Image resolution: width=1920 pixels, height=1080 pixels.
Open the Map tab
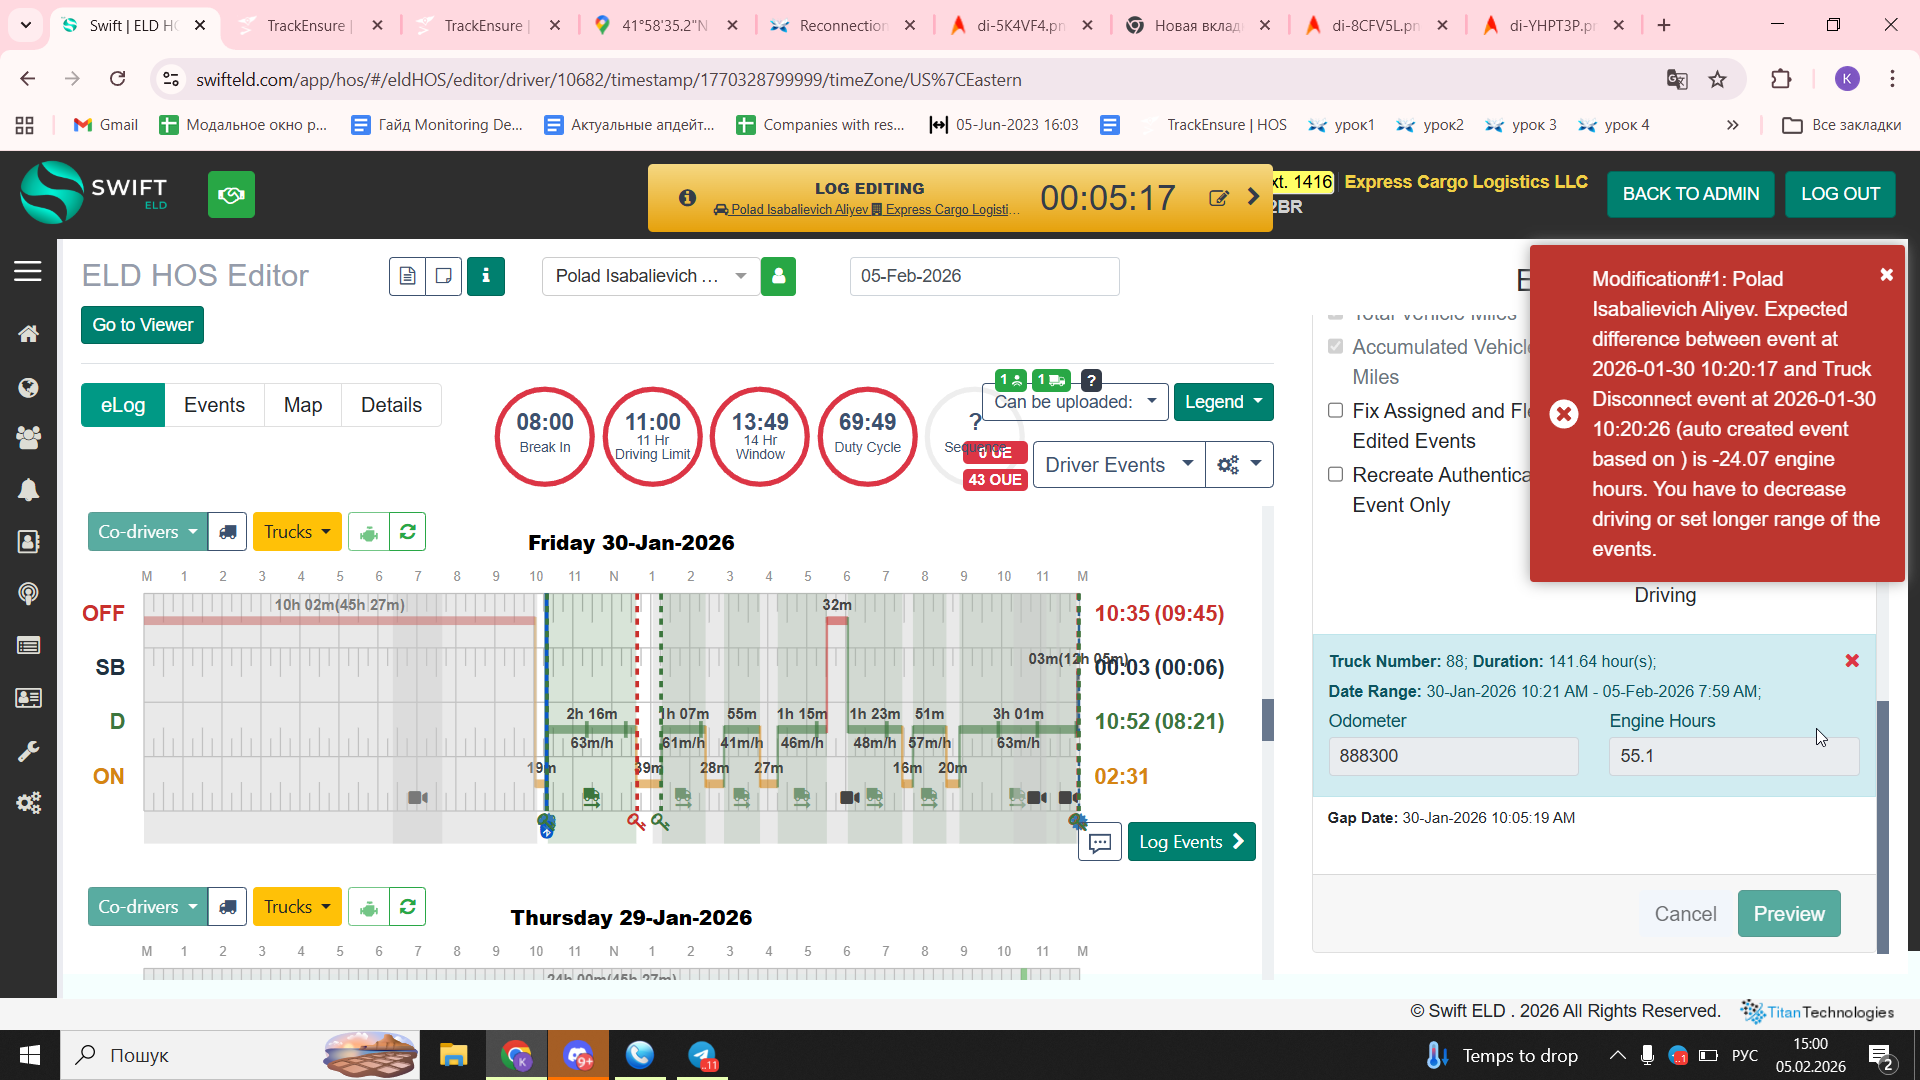pyautogui.click(x=302, y=405)
